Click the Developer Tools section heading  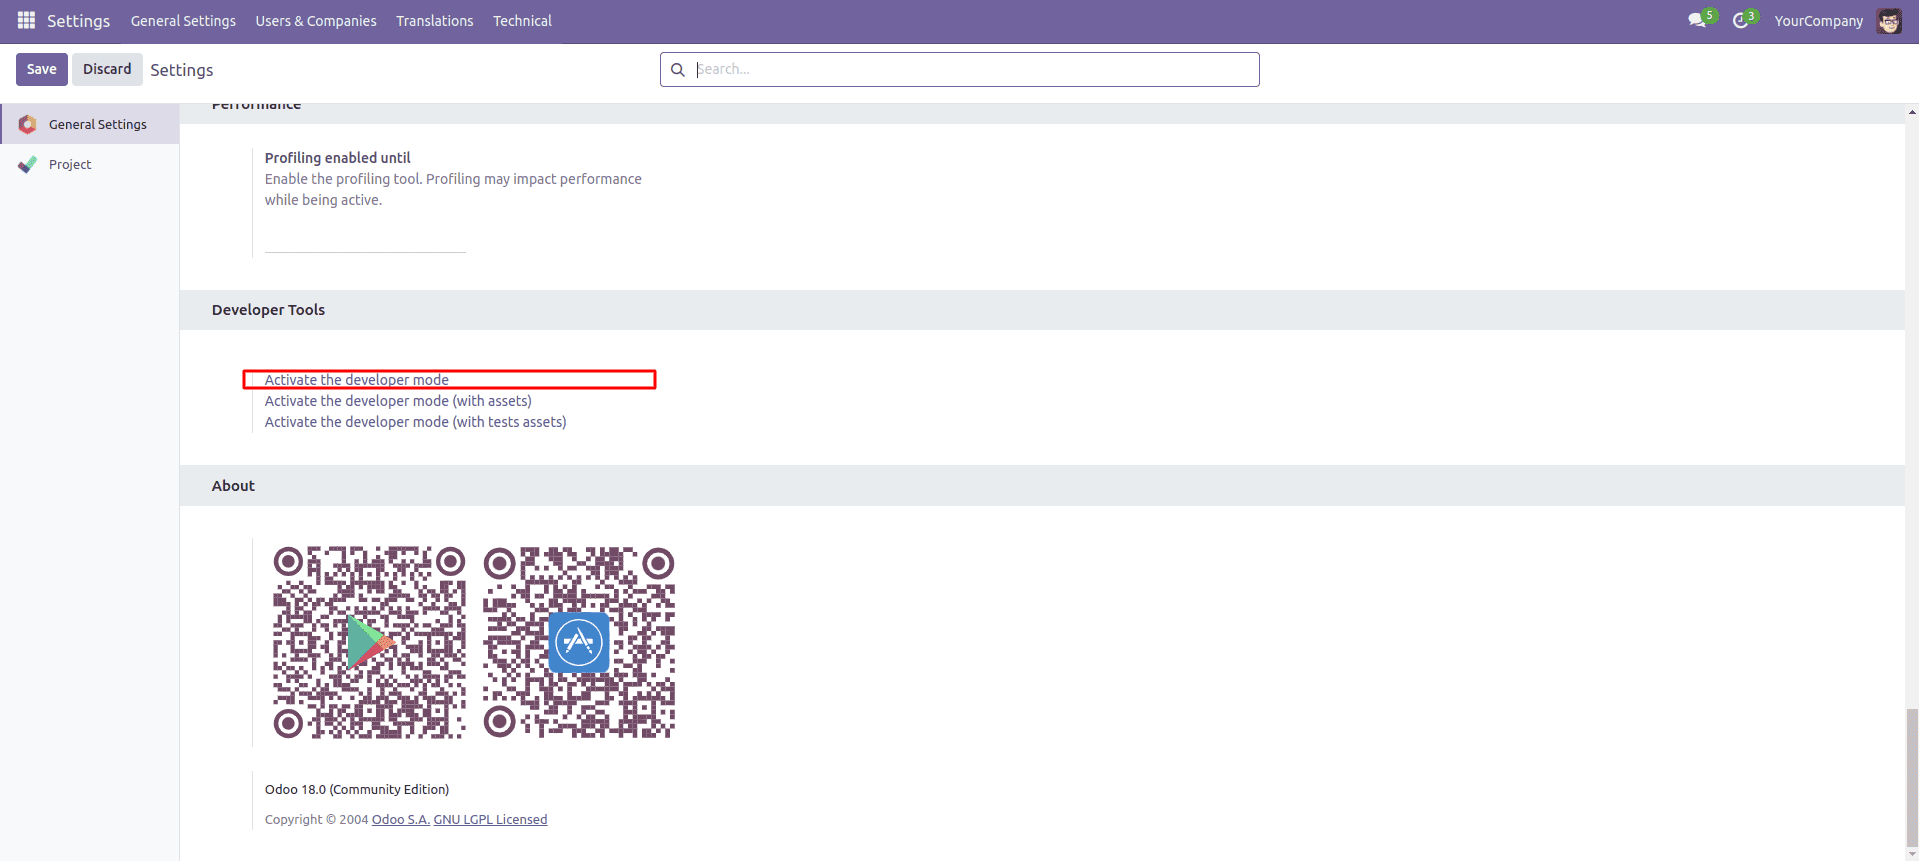click(268, 310)
